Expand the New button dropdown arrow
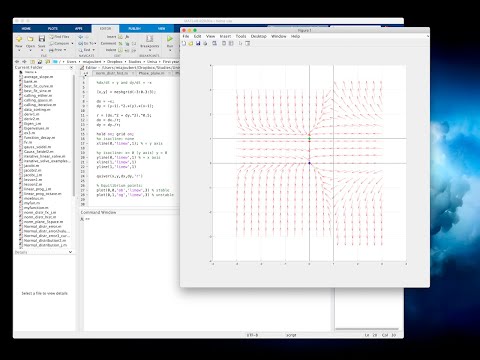 [19, 51]
